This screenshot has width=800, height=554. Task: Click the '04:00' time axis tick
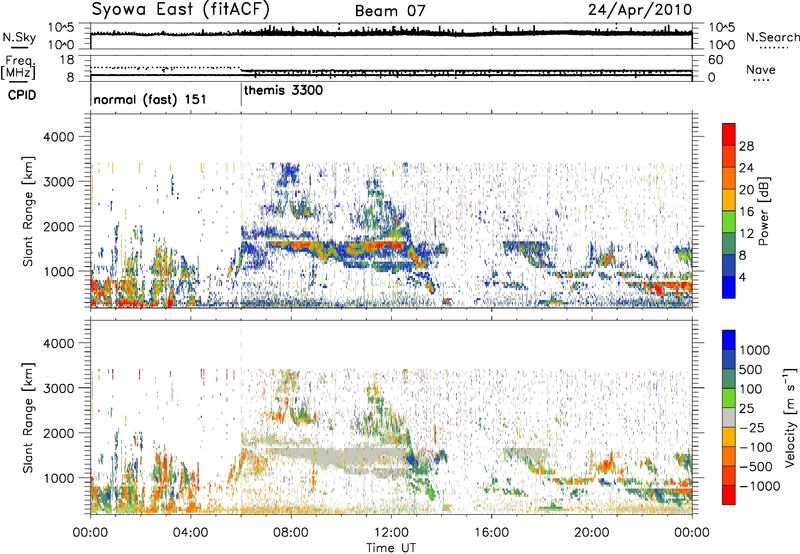coord(190,533)
